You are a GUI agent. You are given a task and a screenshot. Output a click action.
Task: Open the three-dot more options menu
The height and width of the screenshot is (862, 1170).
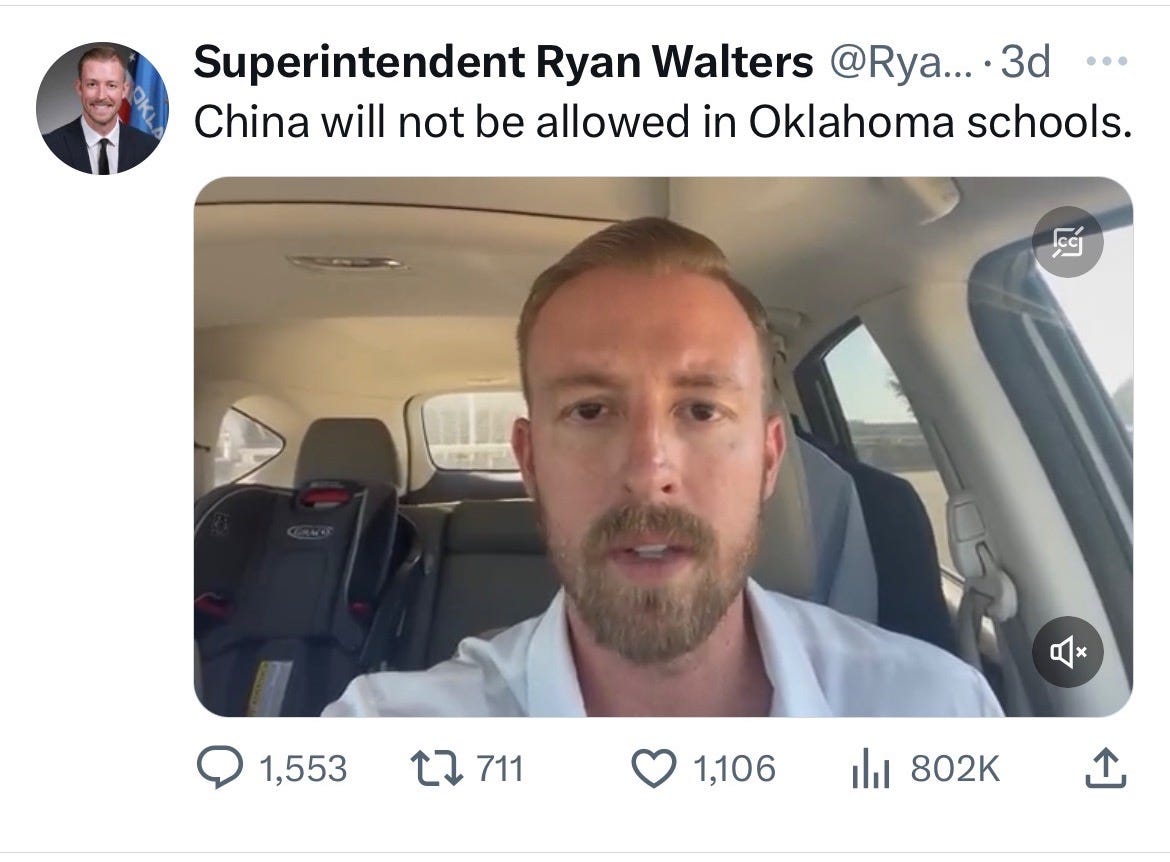tap(1107, 61)
